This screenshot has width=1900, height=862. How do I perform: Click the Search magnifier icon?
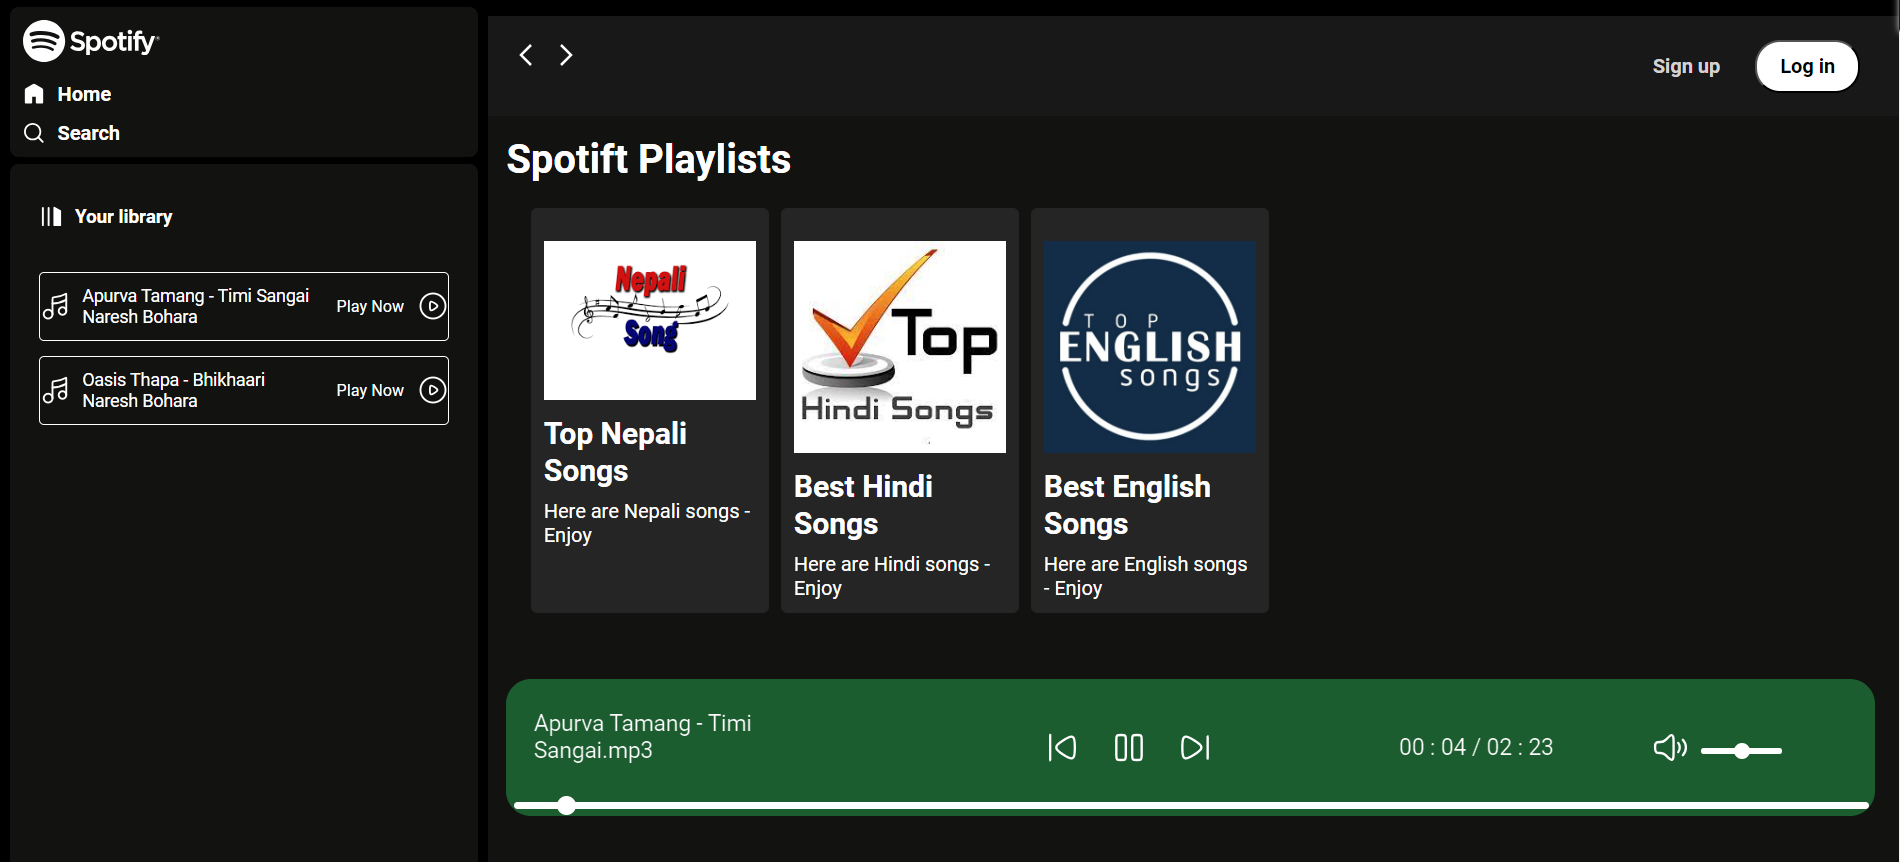click(34, 133)
